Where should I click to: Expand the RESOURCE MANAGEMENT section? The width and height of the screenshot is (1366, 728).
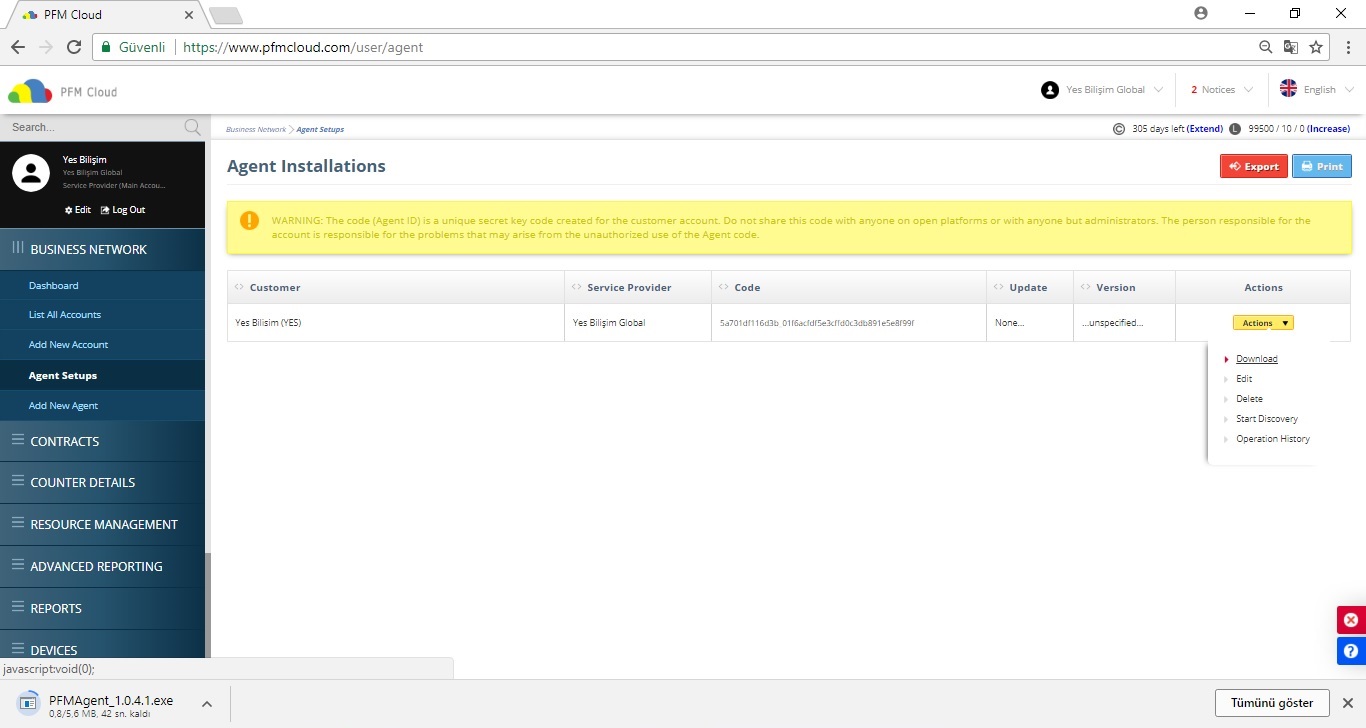102,524
